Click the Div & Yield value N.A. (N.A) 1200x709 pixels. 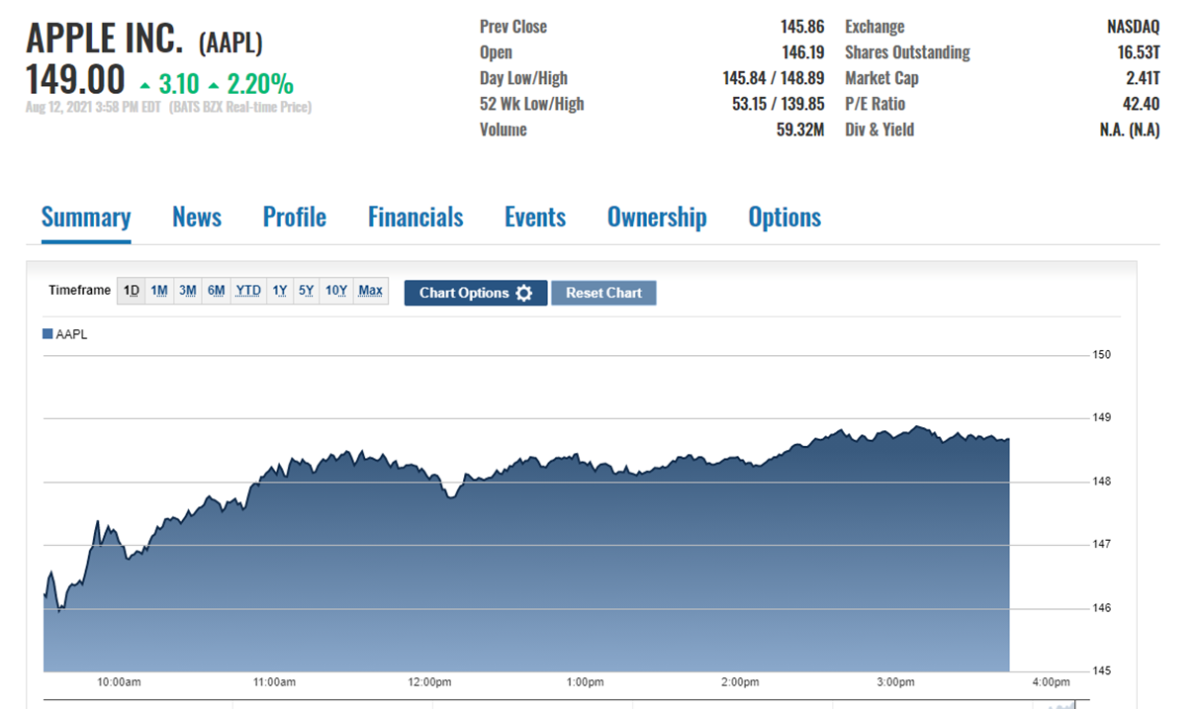click(x=1129, y=130)
